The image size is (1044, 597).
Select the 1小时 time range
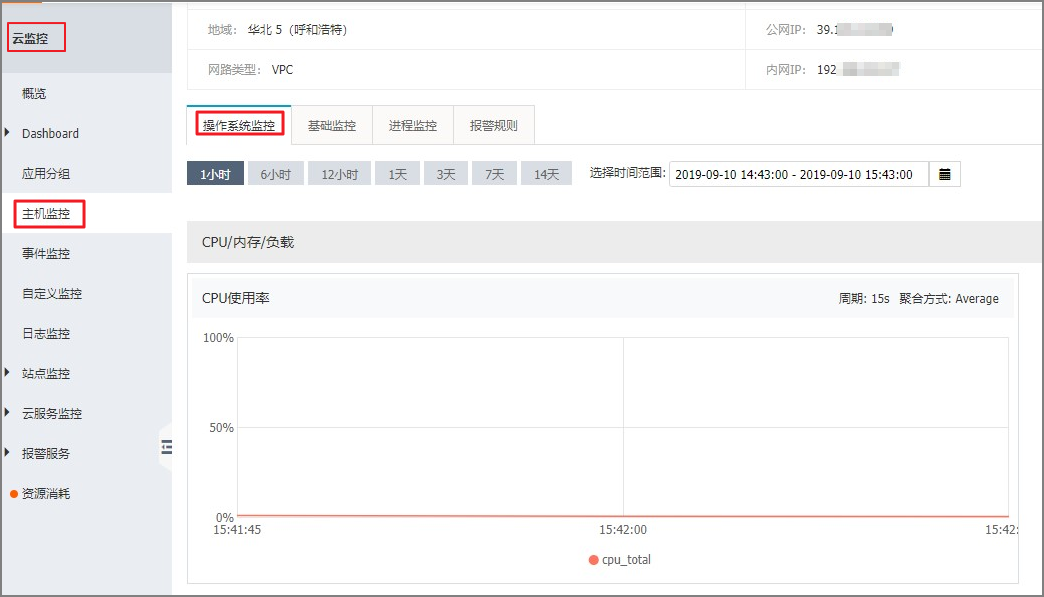215,174
